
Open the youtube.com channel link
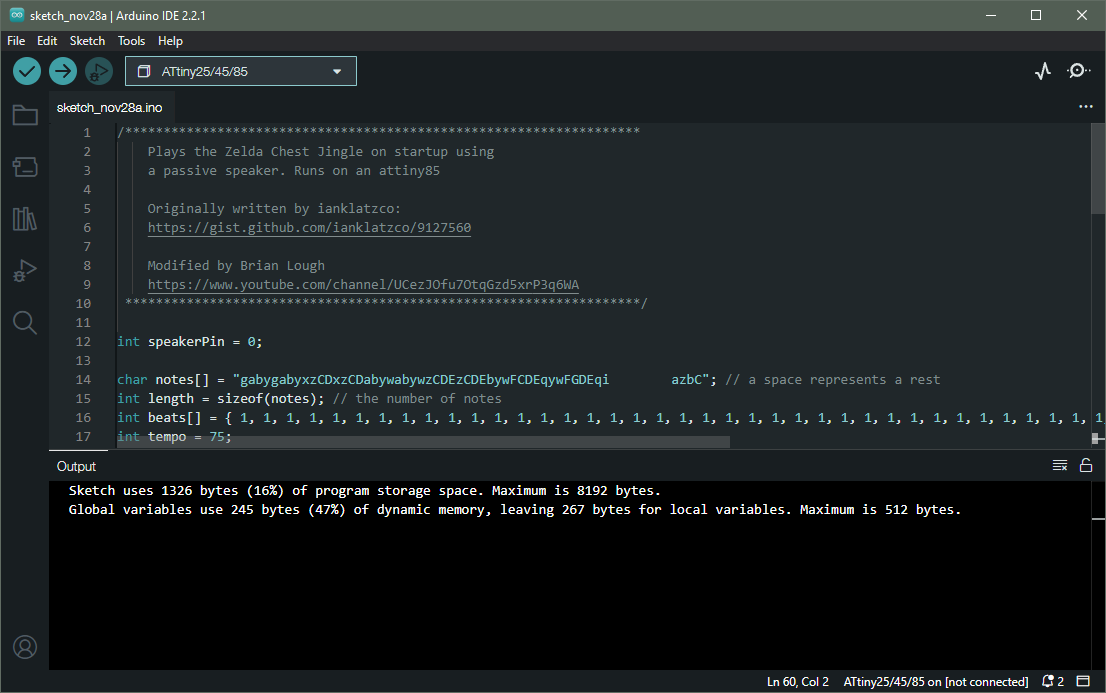pyautogui.click(x=363, y=285)
